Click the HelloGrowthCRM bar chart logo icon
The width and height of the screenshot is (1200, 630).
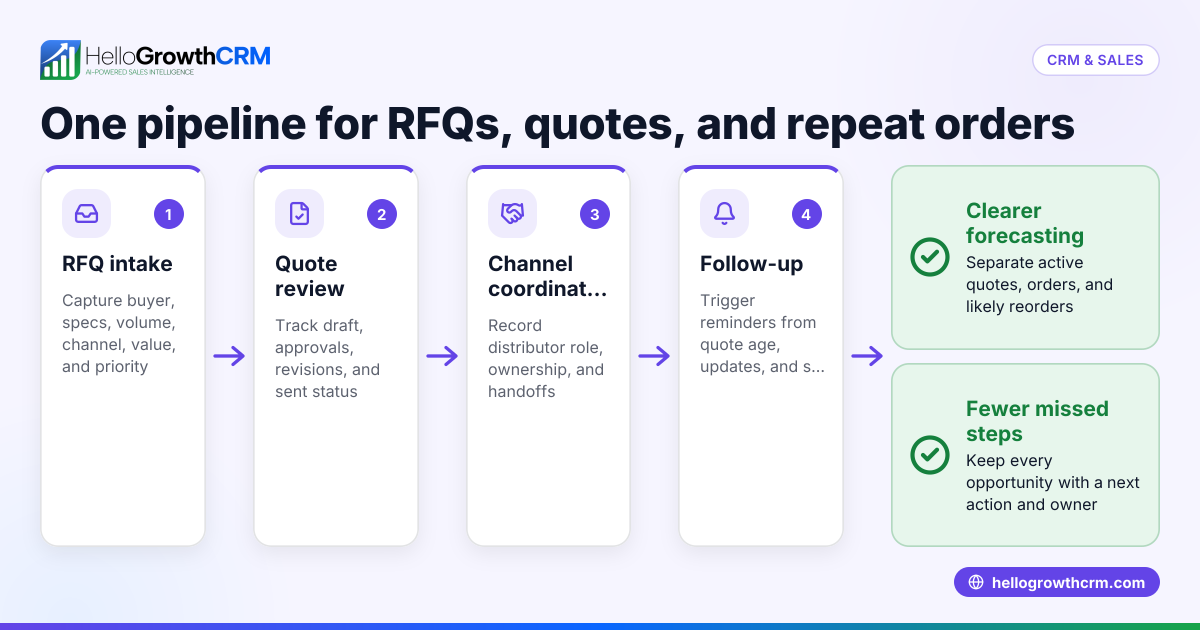pyautogui.click(x=60, y=60)
